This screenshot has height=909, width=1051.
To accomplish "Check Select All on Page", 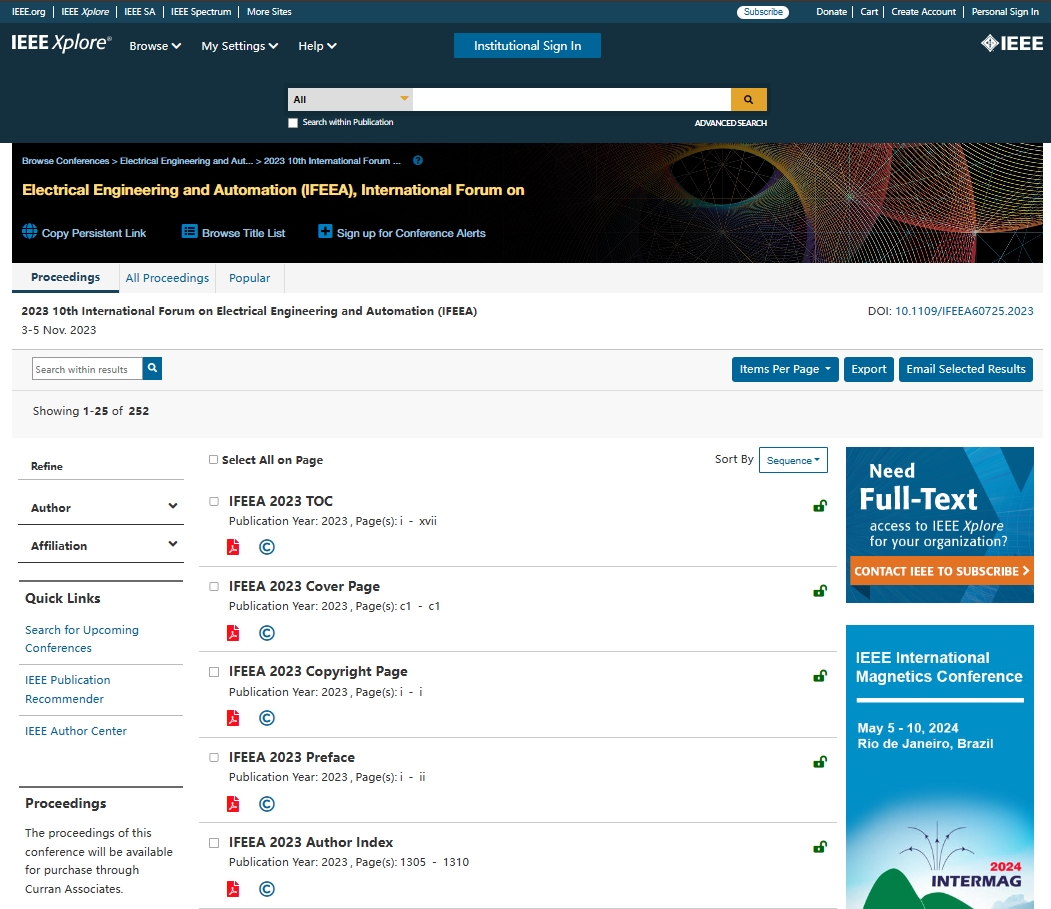I will pos(213,459).
